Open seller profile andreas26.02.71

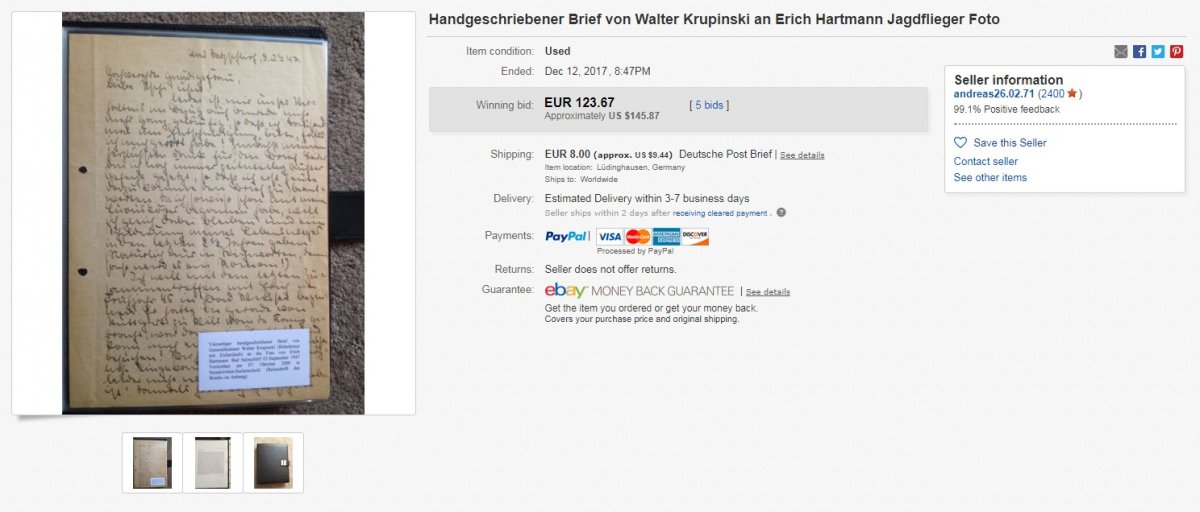tap(994, 94)
